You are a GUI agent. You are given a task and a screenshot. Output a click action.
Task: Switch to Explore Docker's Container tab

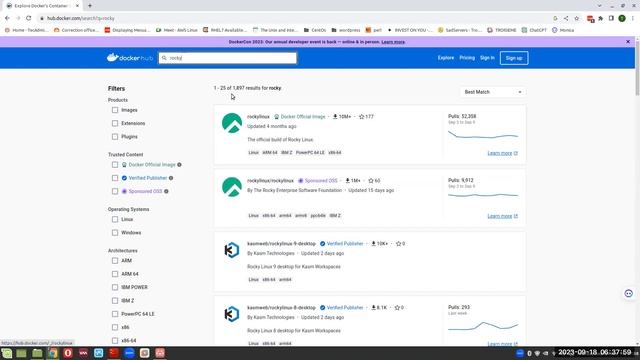(41, 6)
